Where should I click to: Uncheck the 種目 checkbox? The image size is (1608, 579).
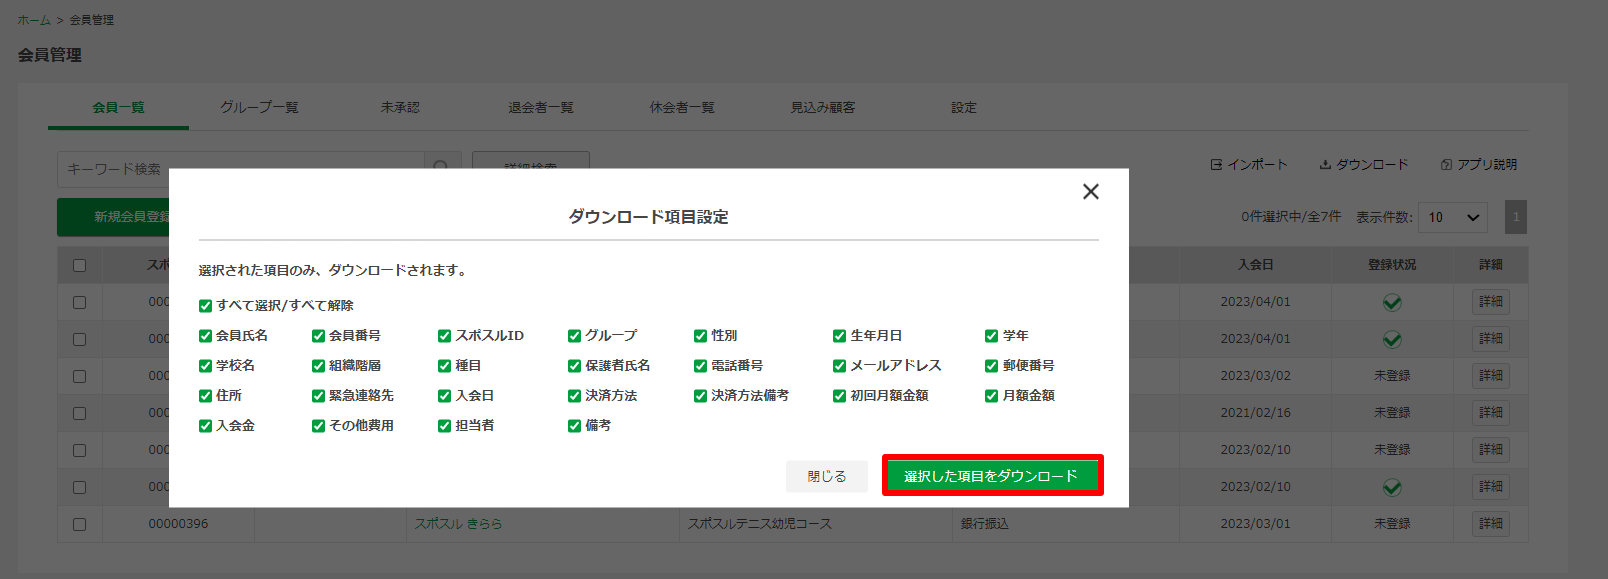pos(444,366)
